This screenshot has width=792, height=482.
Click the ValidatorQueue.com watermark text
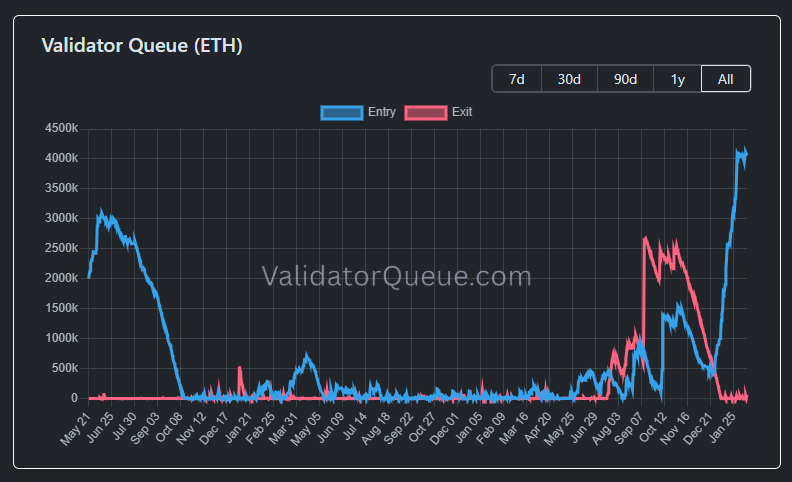point(396,276)
